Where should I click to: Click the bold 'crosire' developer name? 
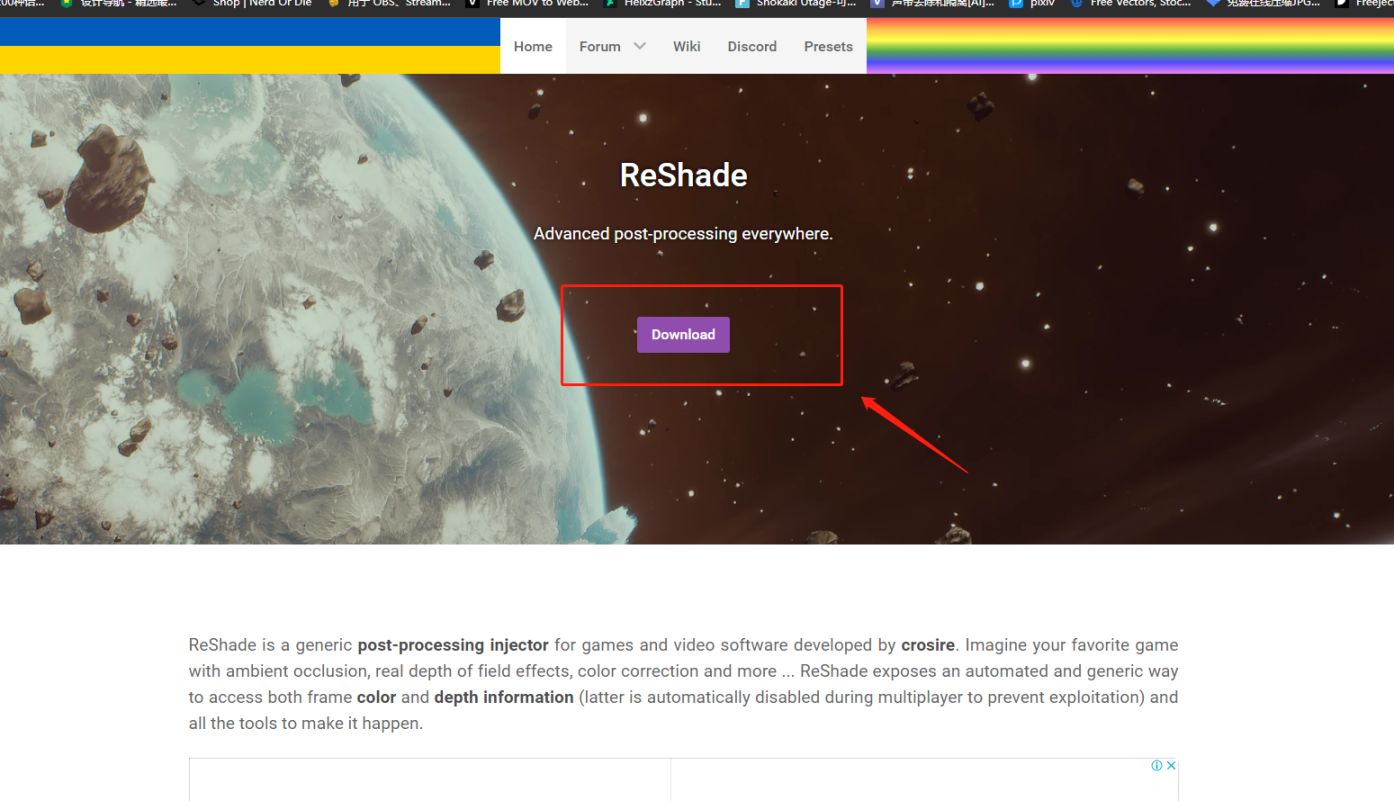pyautogui.click(x=928, y=645)
